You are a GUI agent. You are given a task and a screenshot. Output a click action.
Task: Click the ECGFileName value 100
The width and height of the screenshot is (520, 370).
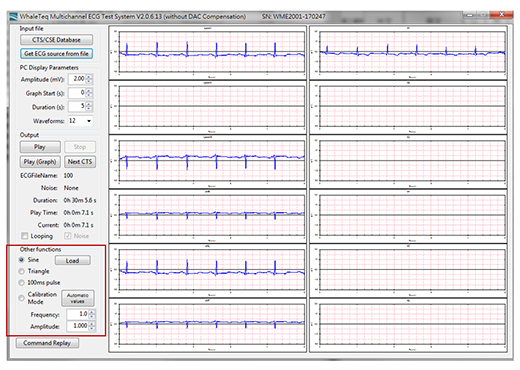68,176
